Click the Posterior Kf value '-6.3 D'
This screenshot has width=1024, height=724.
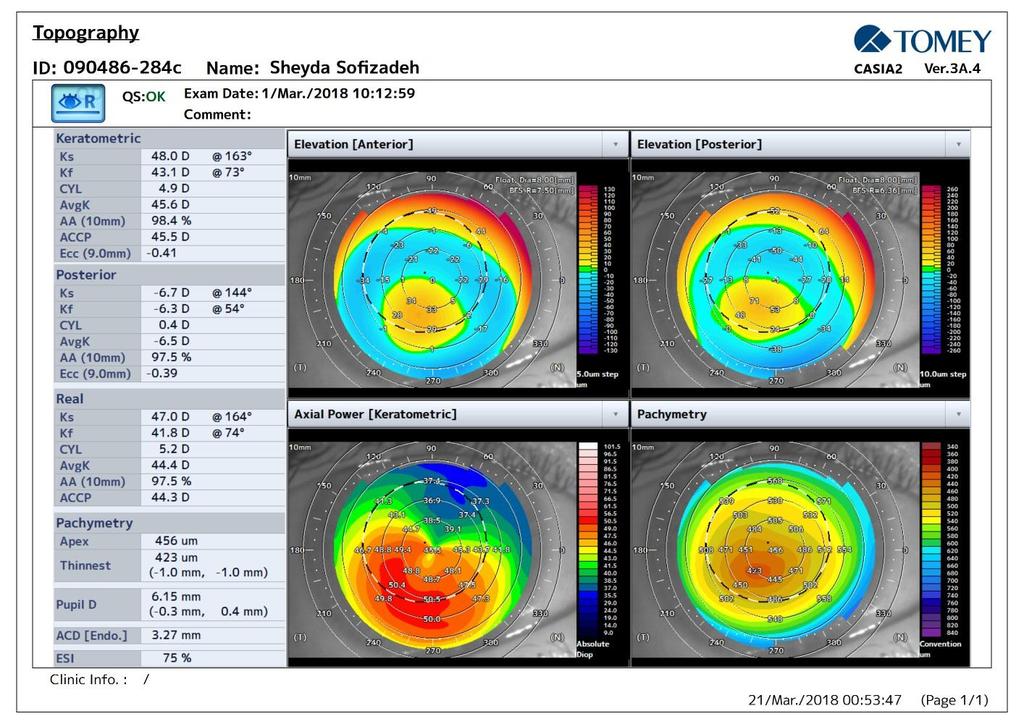pyautogui.click(x=172, y=309)
